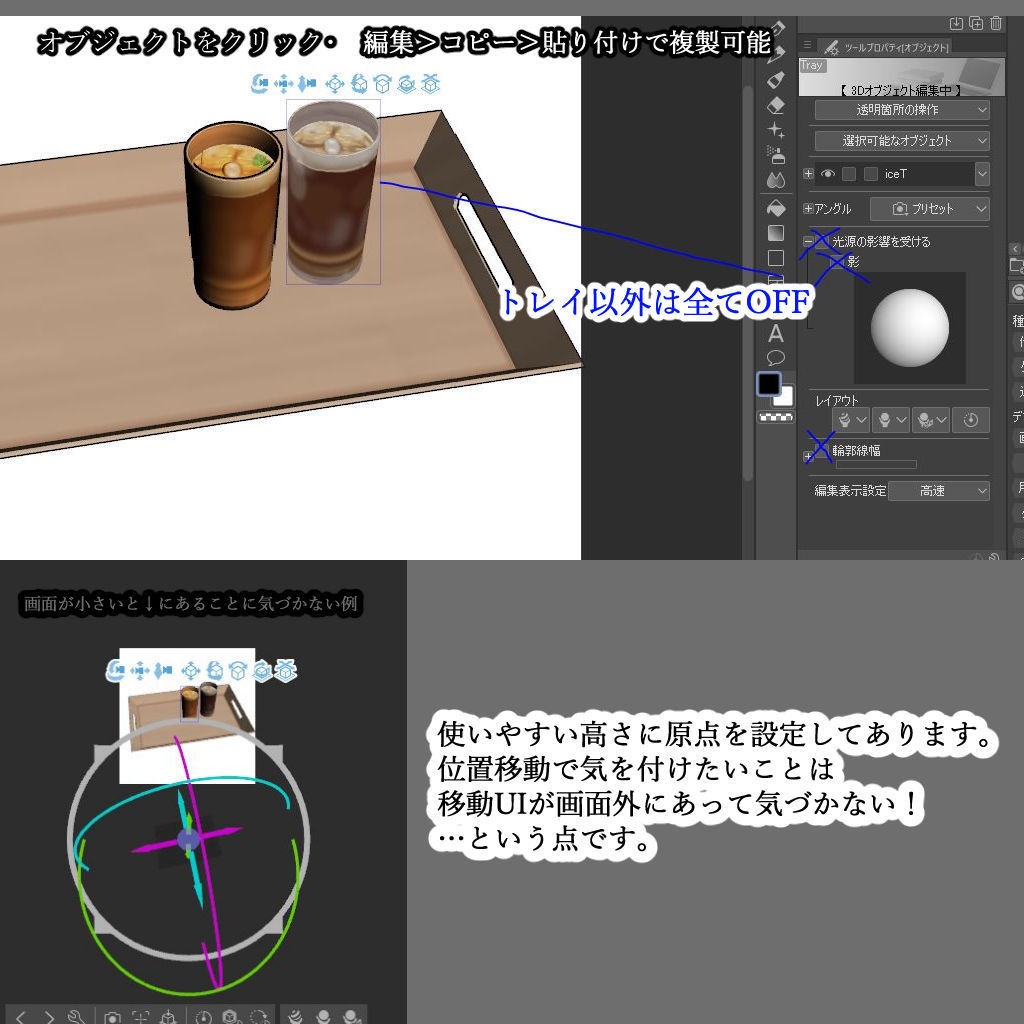Image resolution: width=1024 pixels, height=1024 pixels.
Task: Toggle the eye visibility icon for iceT
Action: 828,174
